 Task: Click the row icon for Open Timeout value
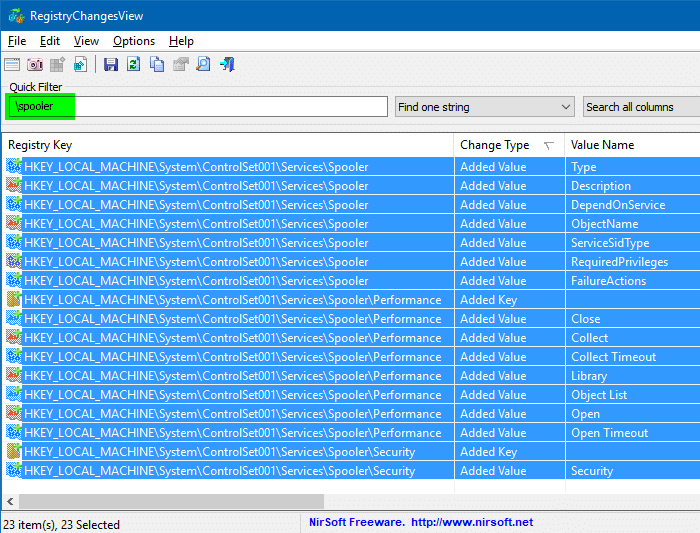[14, 433]
